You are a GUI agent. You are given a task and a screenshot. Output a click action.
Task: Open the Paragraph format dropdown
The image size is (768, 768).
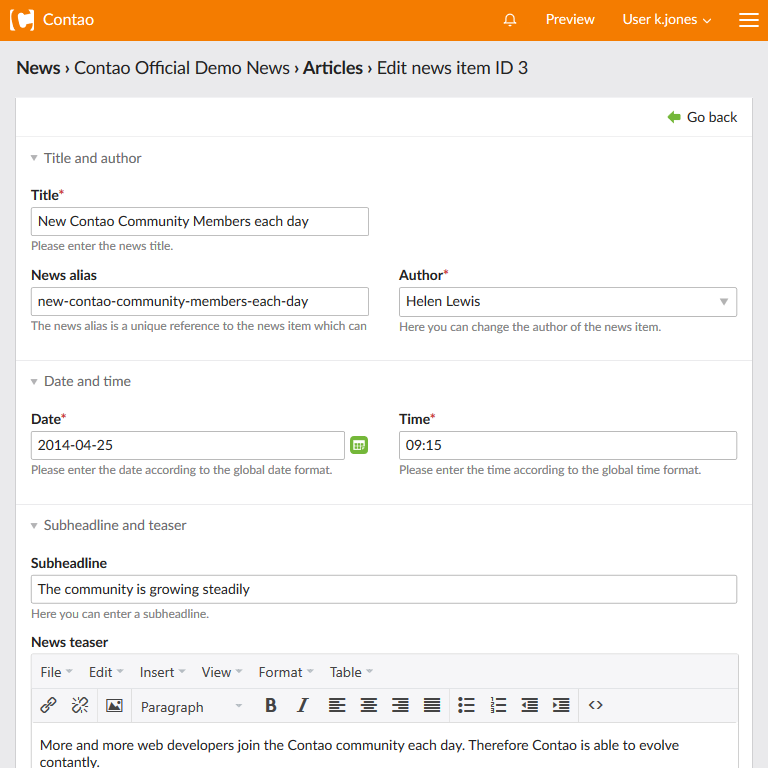[x=192, y=707]
